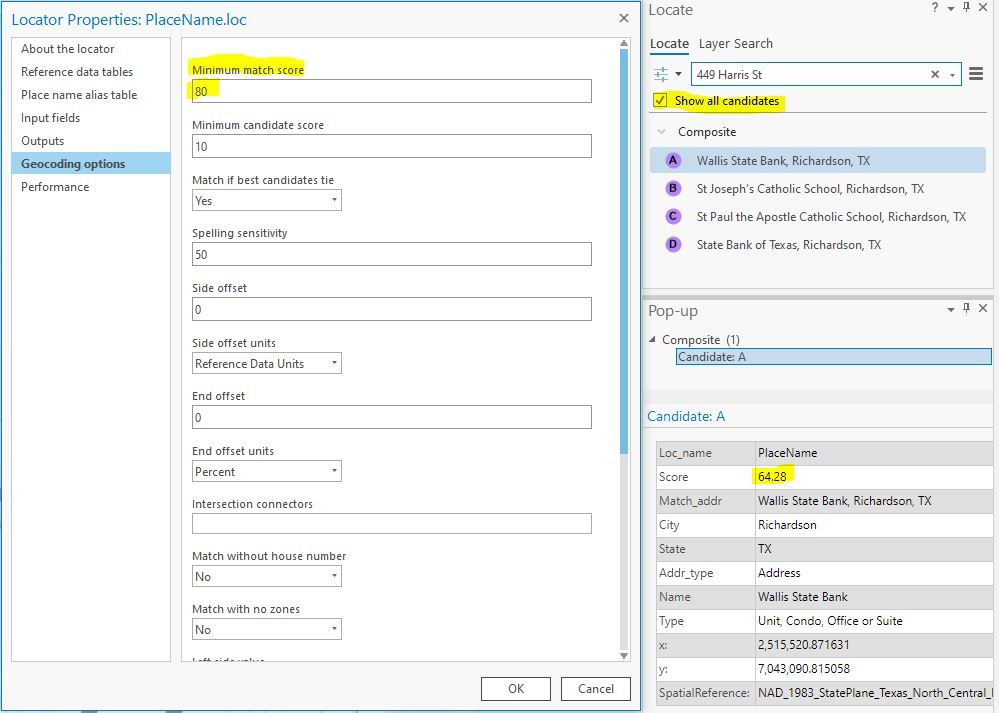This screenshot has width=999, height=713.
Task: Open the Performance page
Action: [x=91, y=187]
